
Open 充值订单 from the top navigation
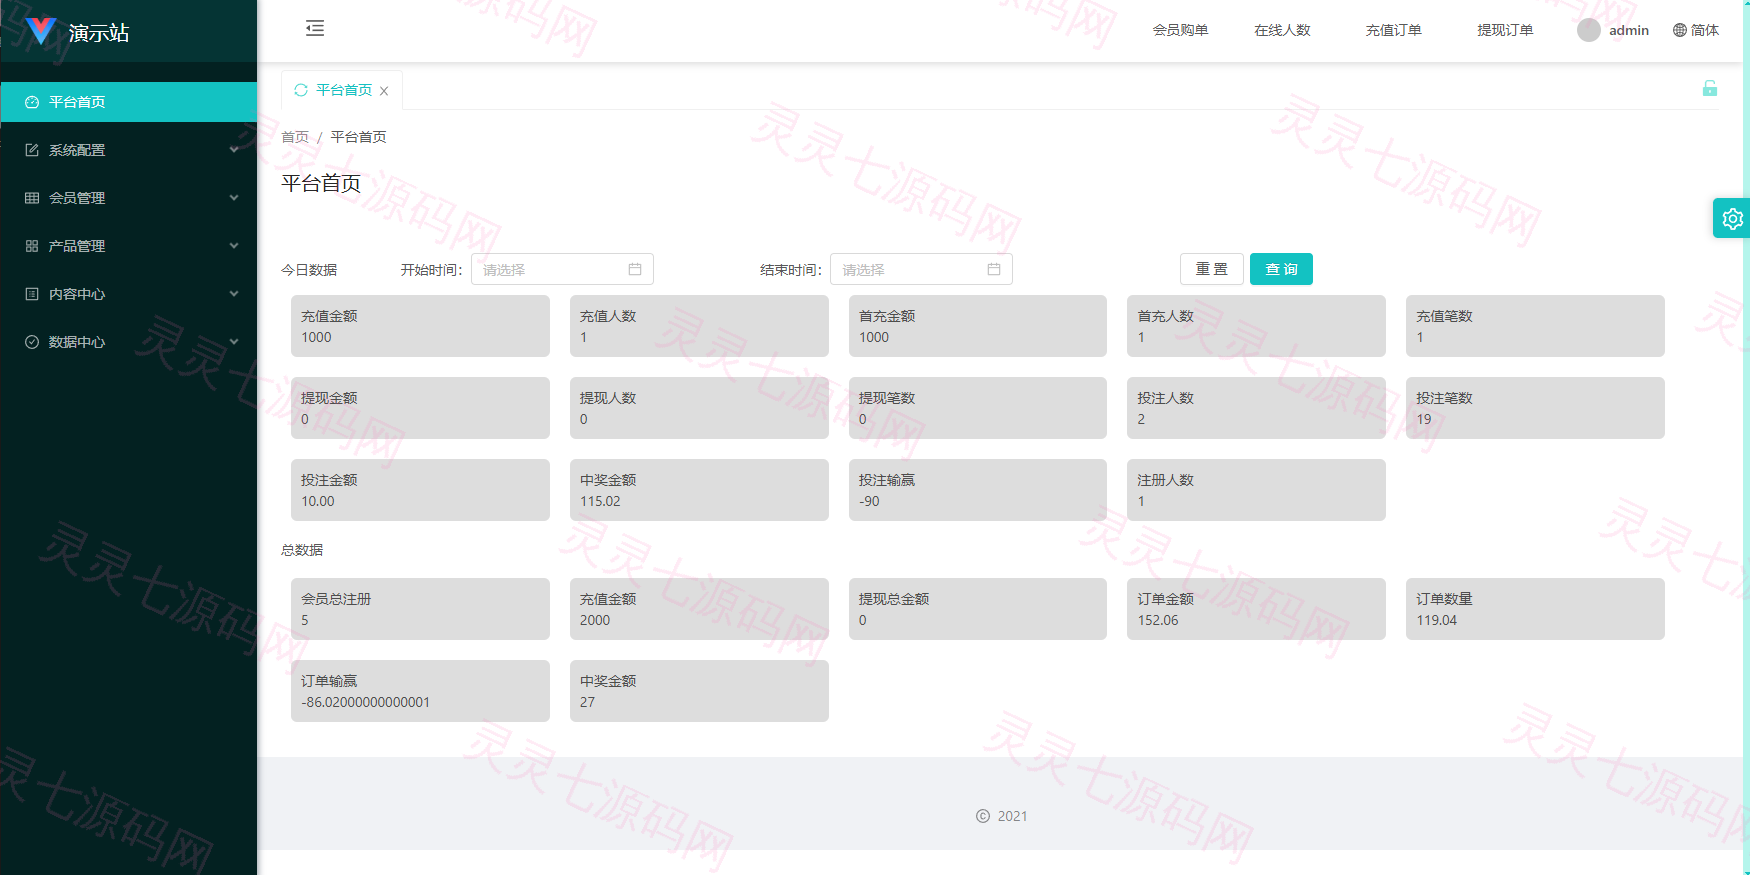pyautogui.click(x=1393, y=30)
